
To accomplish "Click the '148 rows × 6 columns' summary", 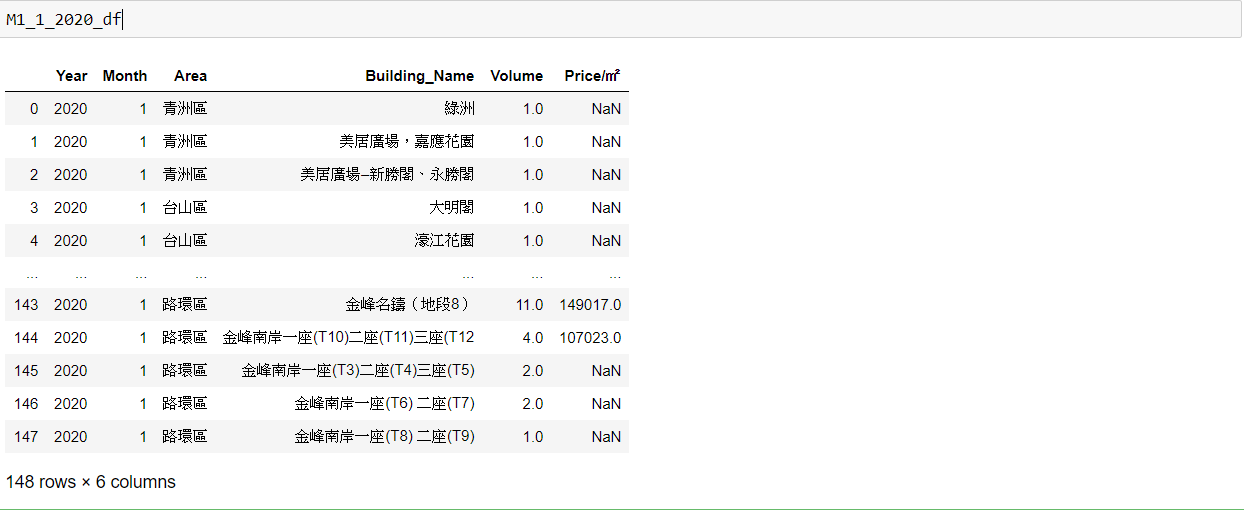I will tap(90, 482).
